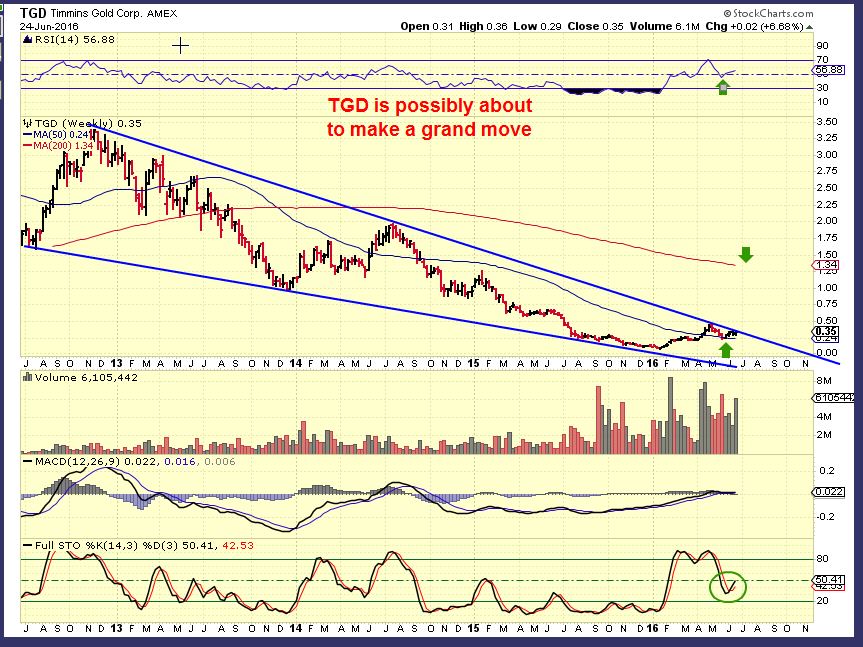This screenshot has width=863, height=647.
Task: Click the Volume 6,105,442 panel label
Action: coord(85,377)
